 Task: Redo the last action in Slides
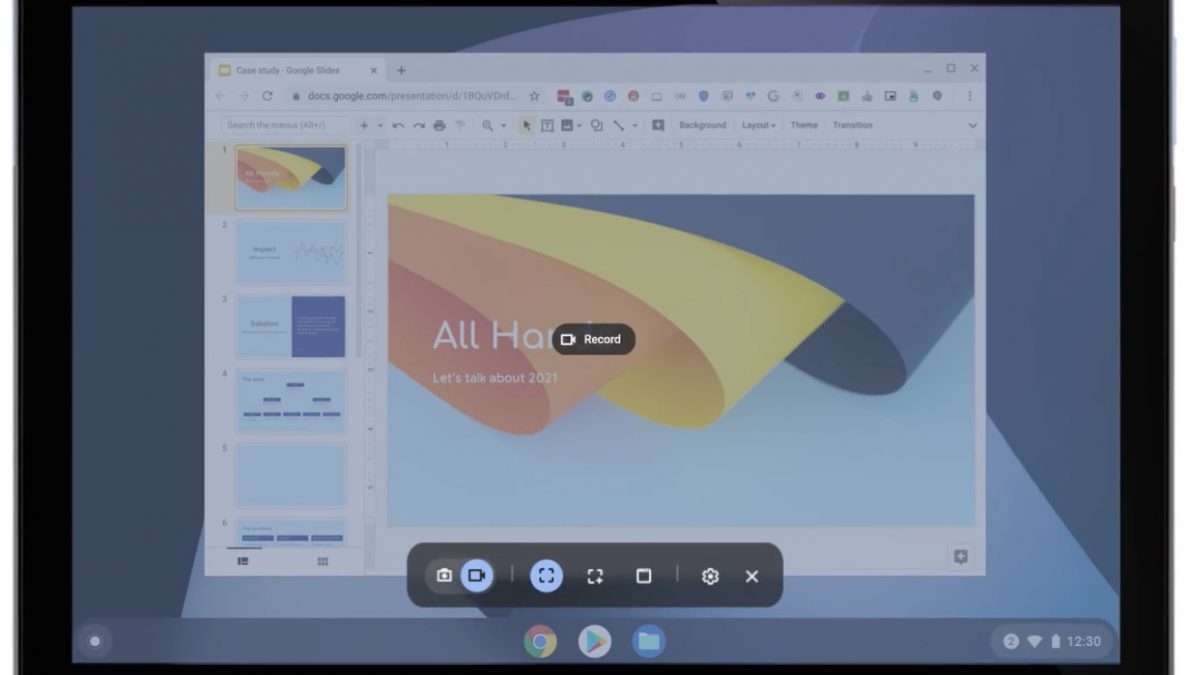pos(419,125)
